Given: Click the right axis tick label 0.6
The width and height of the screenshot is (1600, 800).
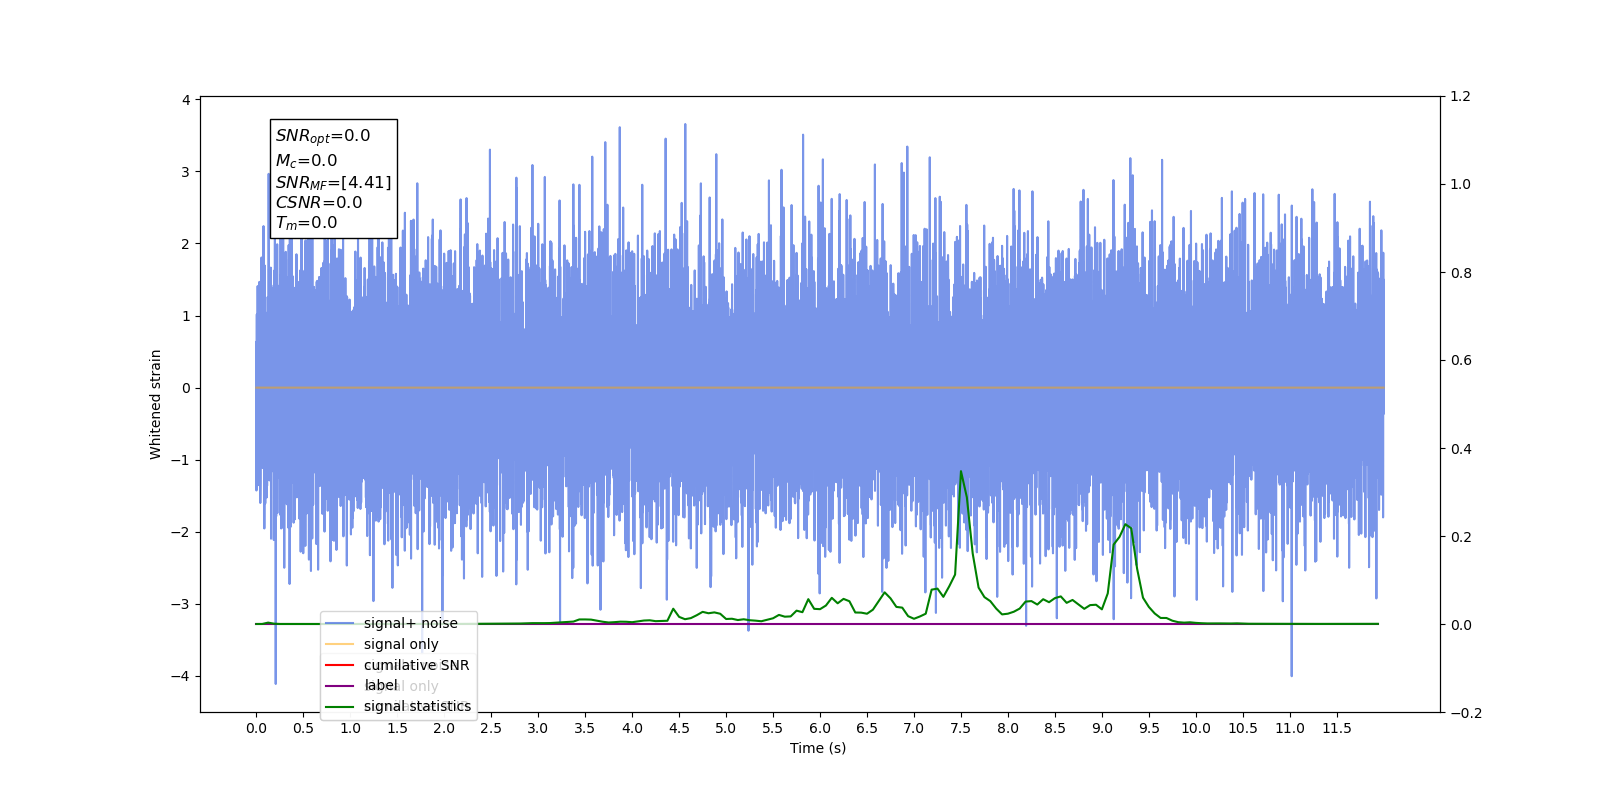Looking at the screenshot, I should tap(1461, 360).
